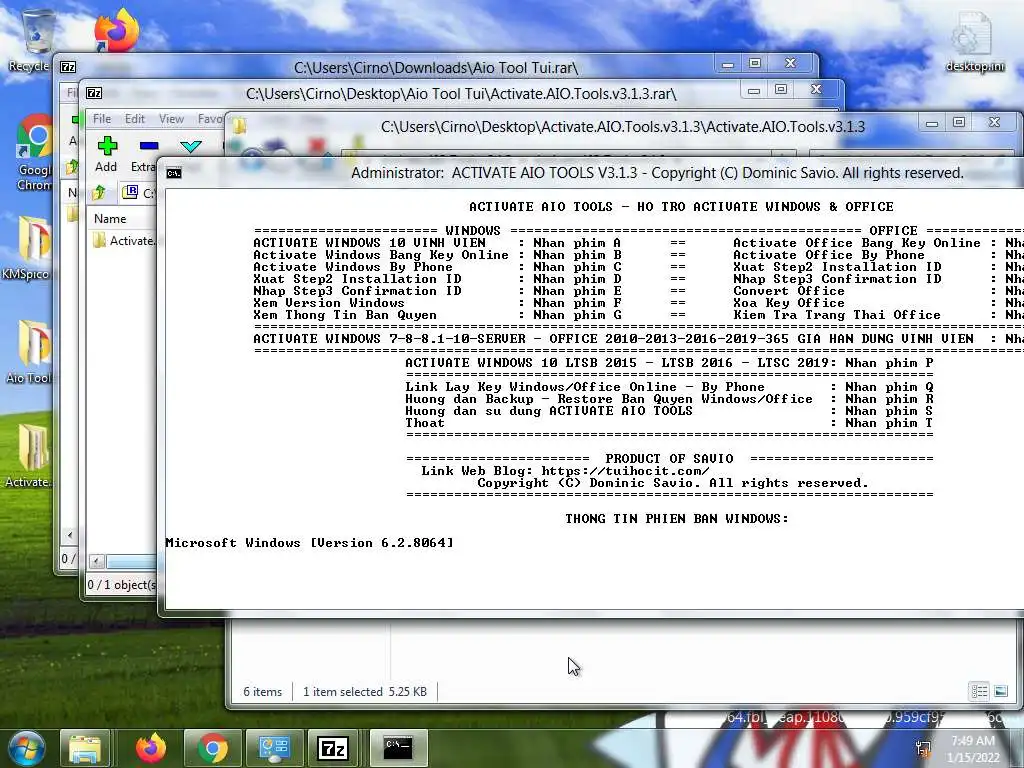
Task: Click the scroll-left arrow in rear 7-Zip window
Action: [x=69, y=536]
